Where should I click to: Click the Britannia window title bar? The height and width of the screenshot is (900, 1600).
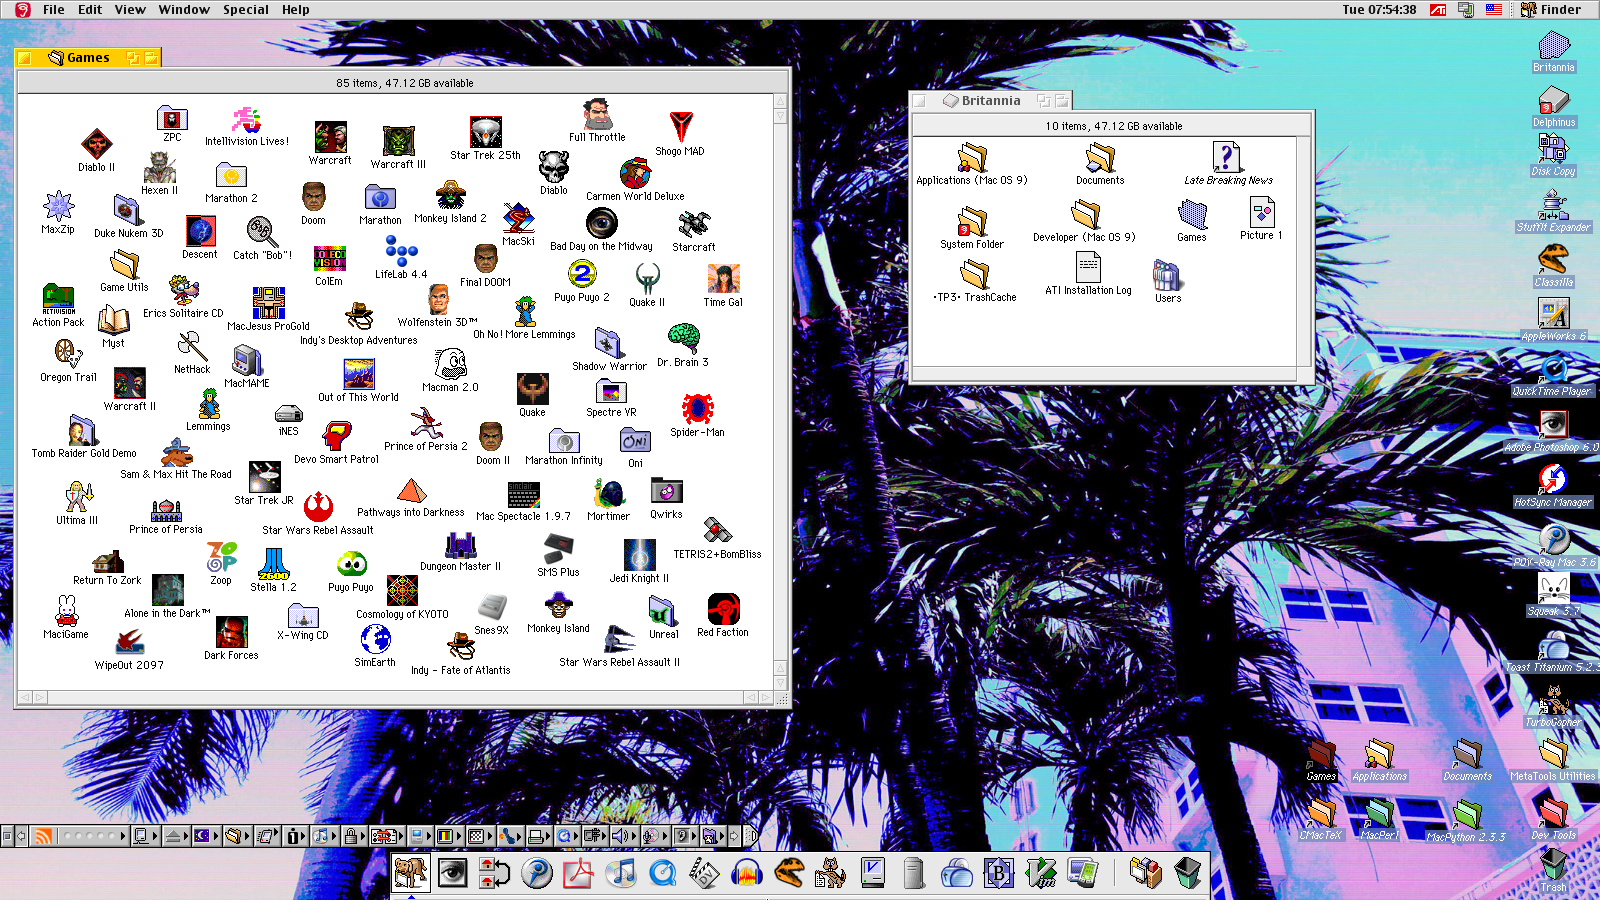(x=990, y=100)
